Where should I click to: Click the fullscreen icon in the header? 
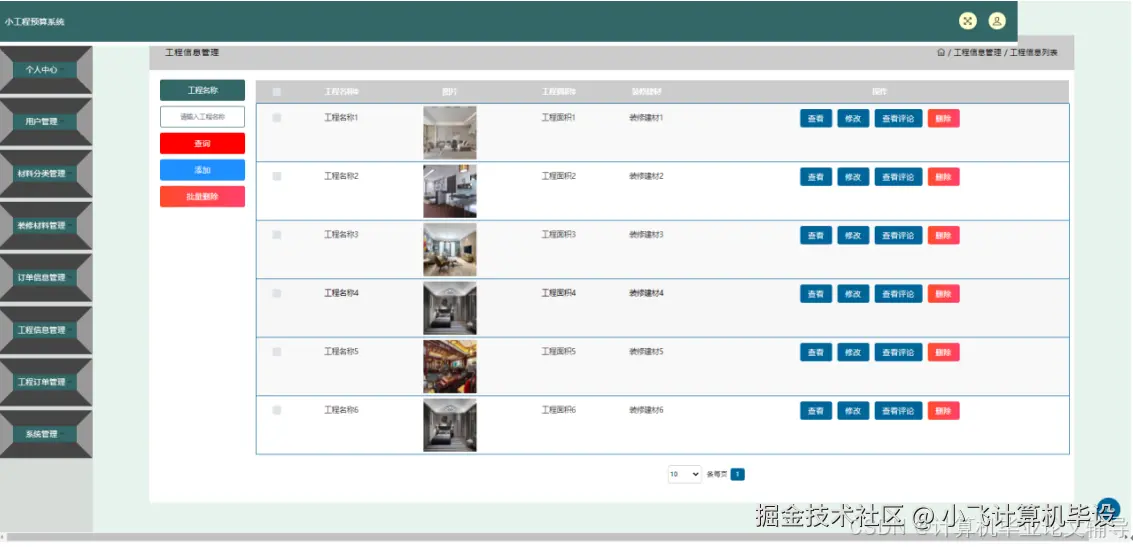tap(968, 21)
